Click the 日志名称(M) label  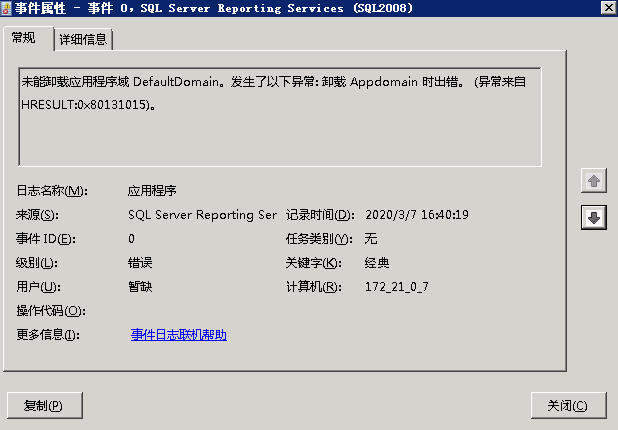tap(52, 191)
